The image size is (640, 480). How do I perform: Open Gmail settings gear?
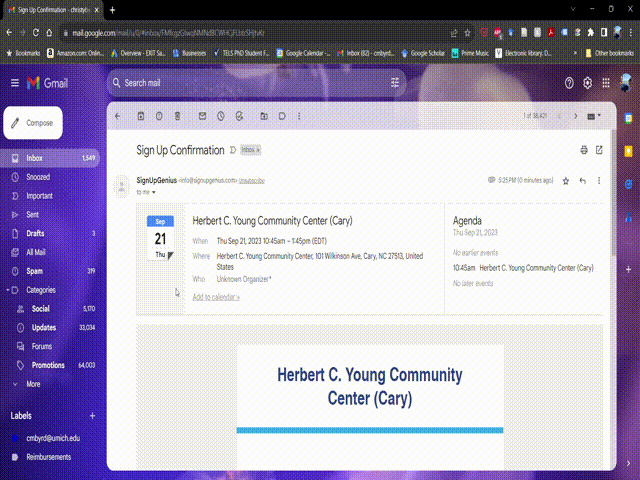pyautogui.click(x=587, y=83)
